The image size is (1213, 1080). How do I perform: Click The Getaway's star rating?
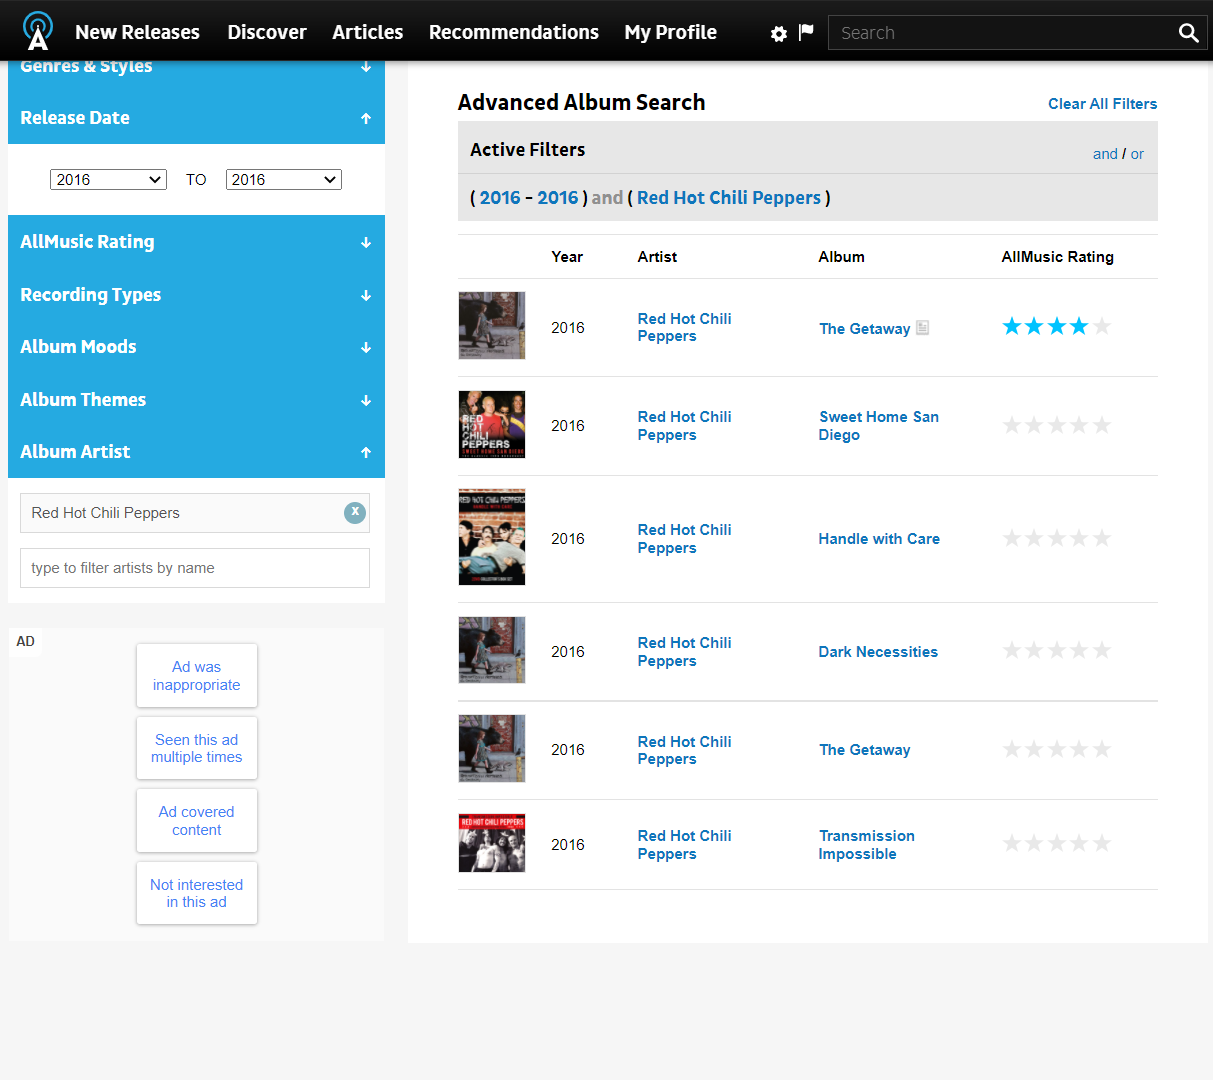1056,327
